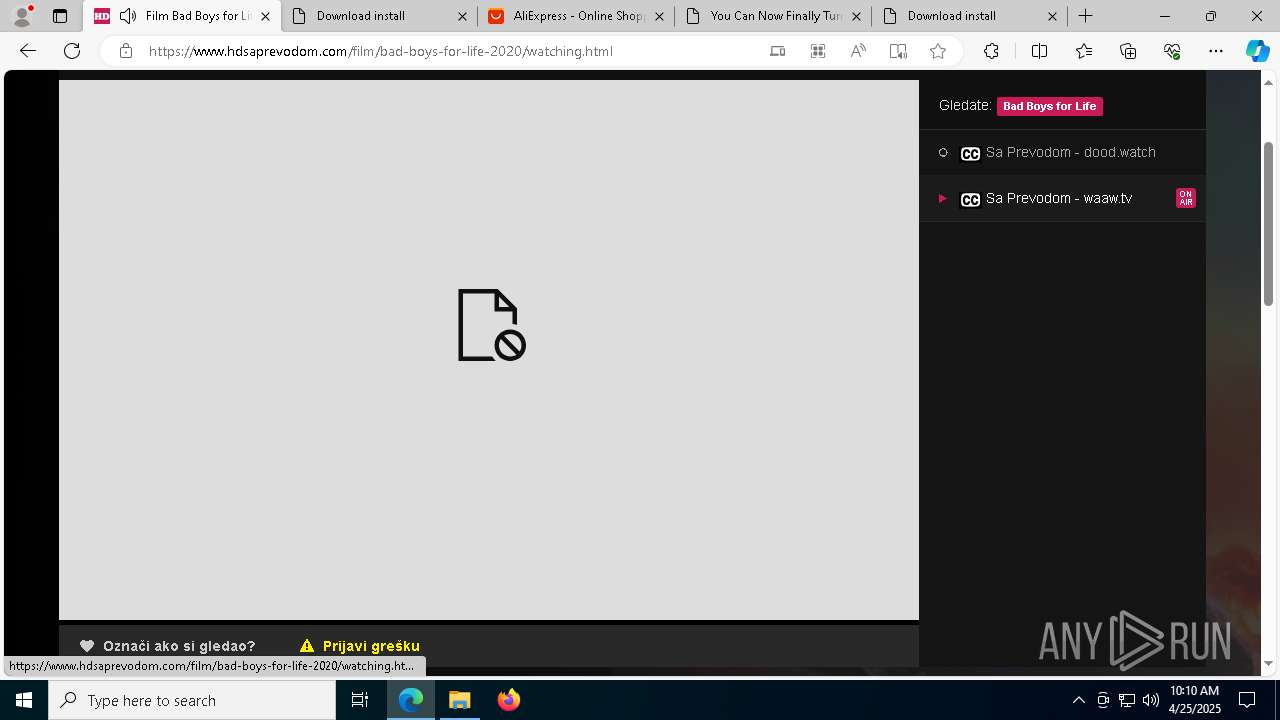Open the Windows Start menu
This screenshot has height=720, width=1280.
pyautogui.click(x=24, y=700)
